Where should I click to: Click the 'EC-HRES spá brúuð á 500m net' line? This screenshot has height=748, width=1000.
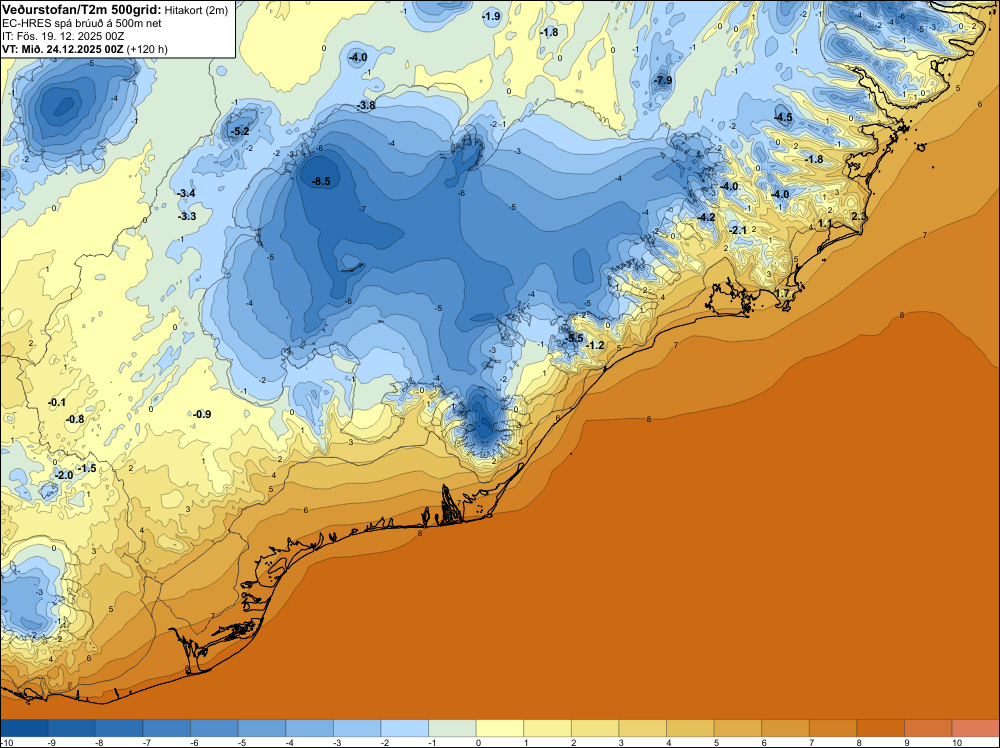82,23
